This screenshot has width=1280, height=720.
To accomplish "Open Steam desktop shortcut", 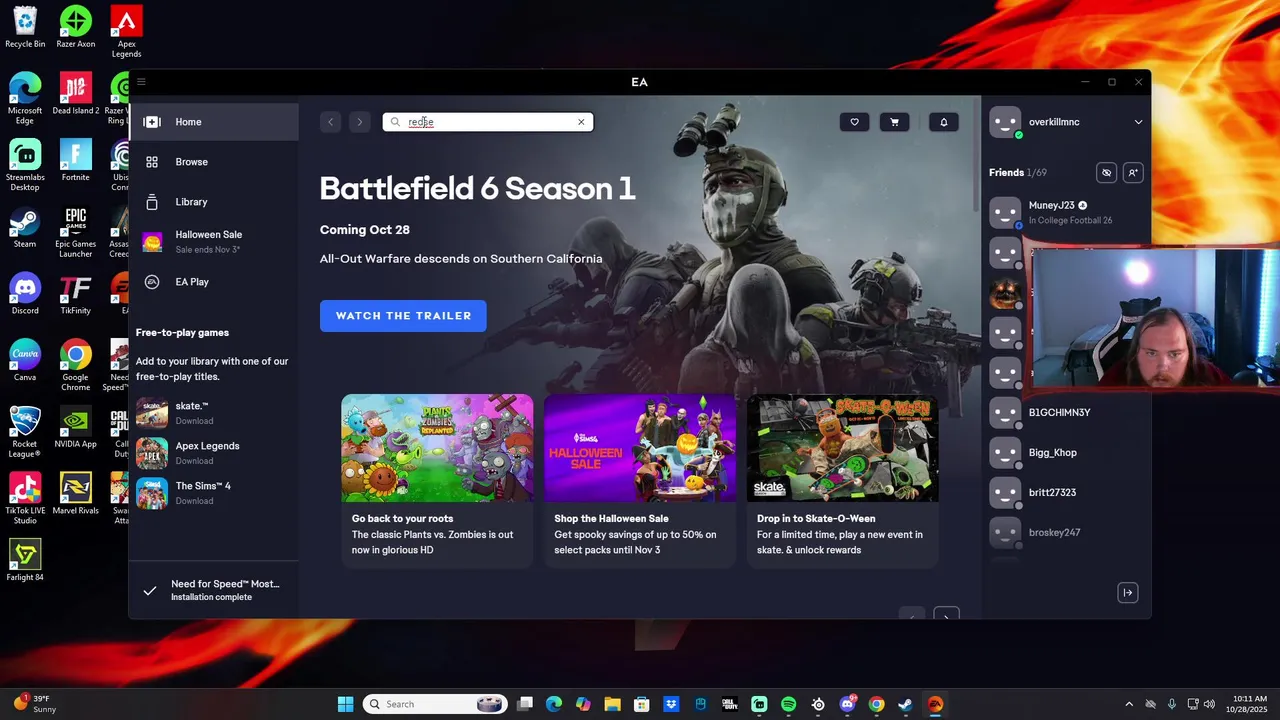I will pos(25,227).
